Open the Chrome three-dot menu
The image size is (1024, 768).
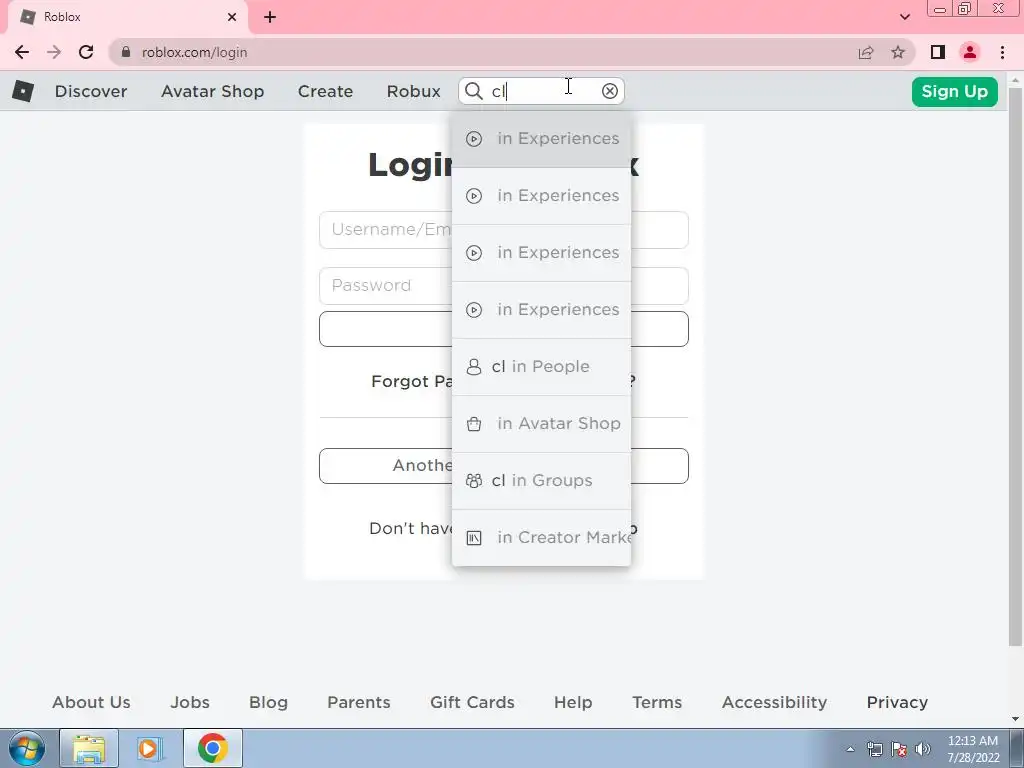point(1002,52)
